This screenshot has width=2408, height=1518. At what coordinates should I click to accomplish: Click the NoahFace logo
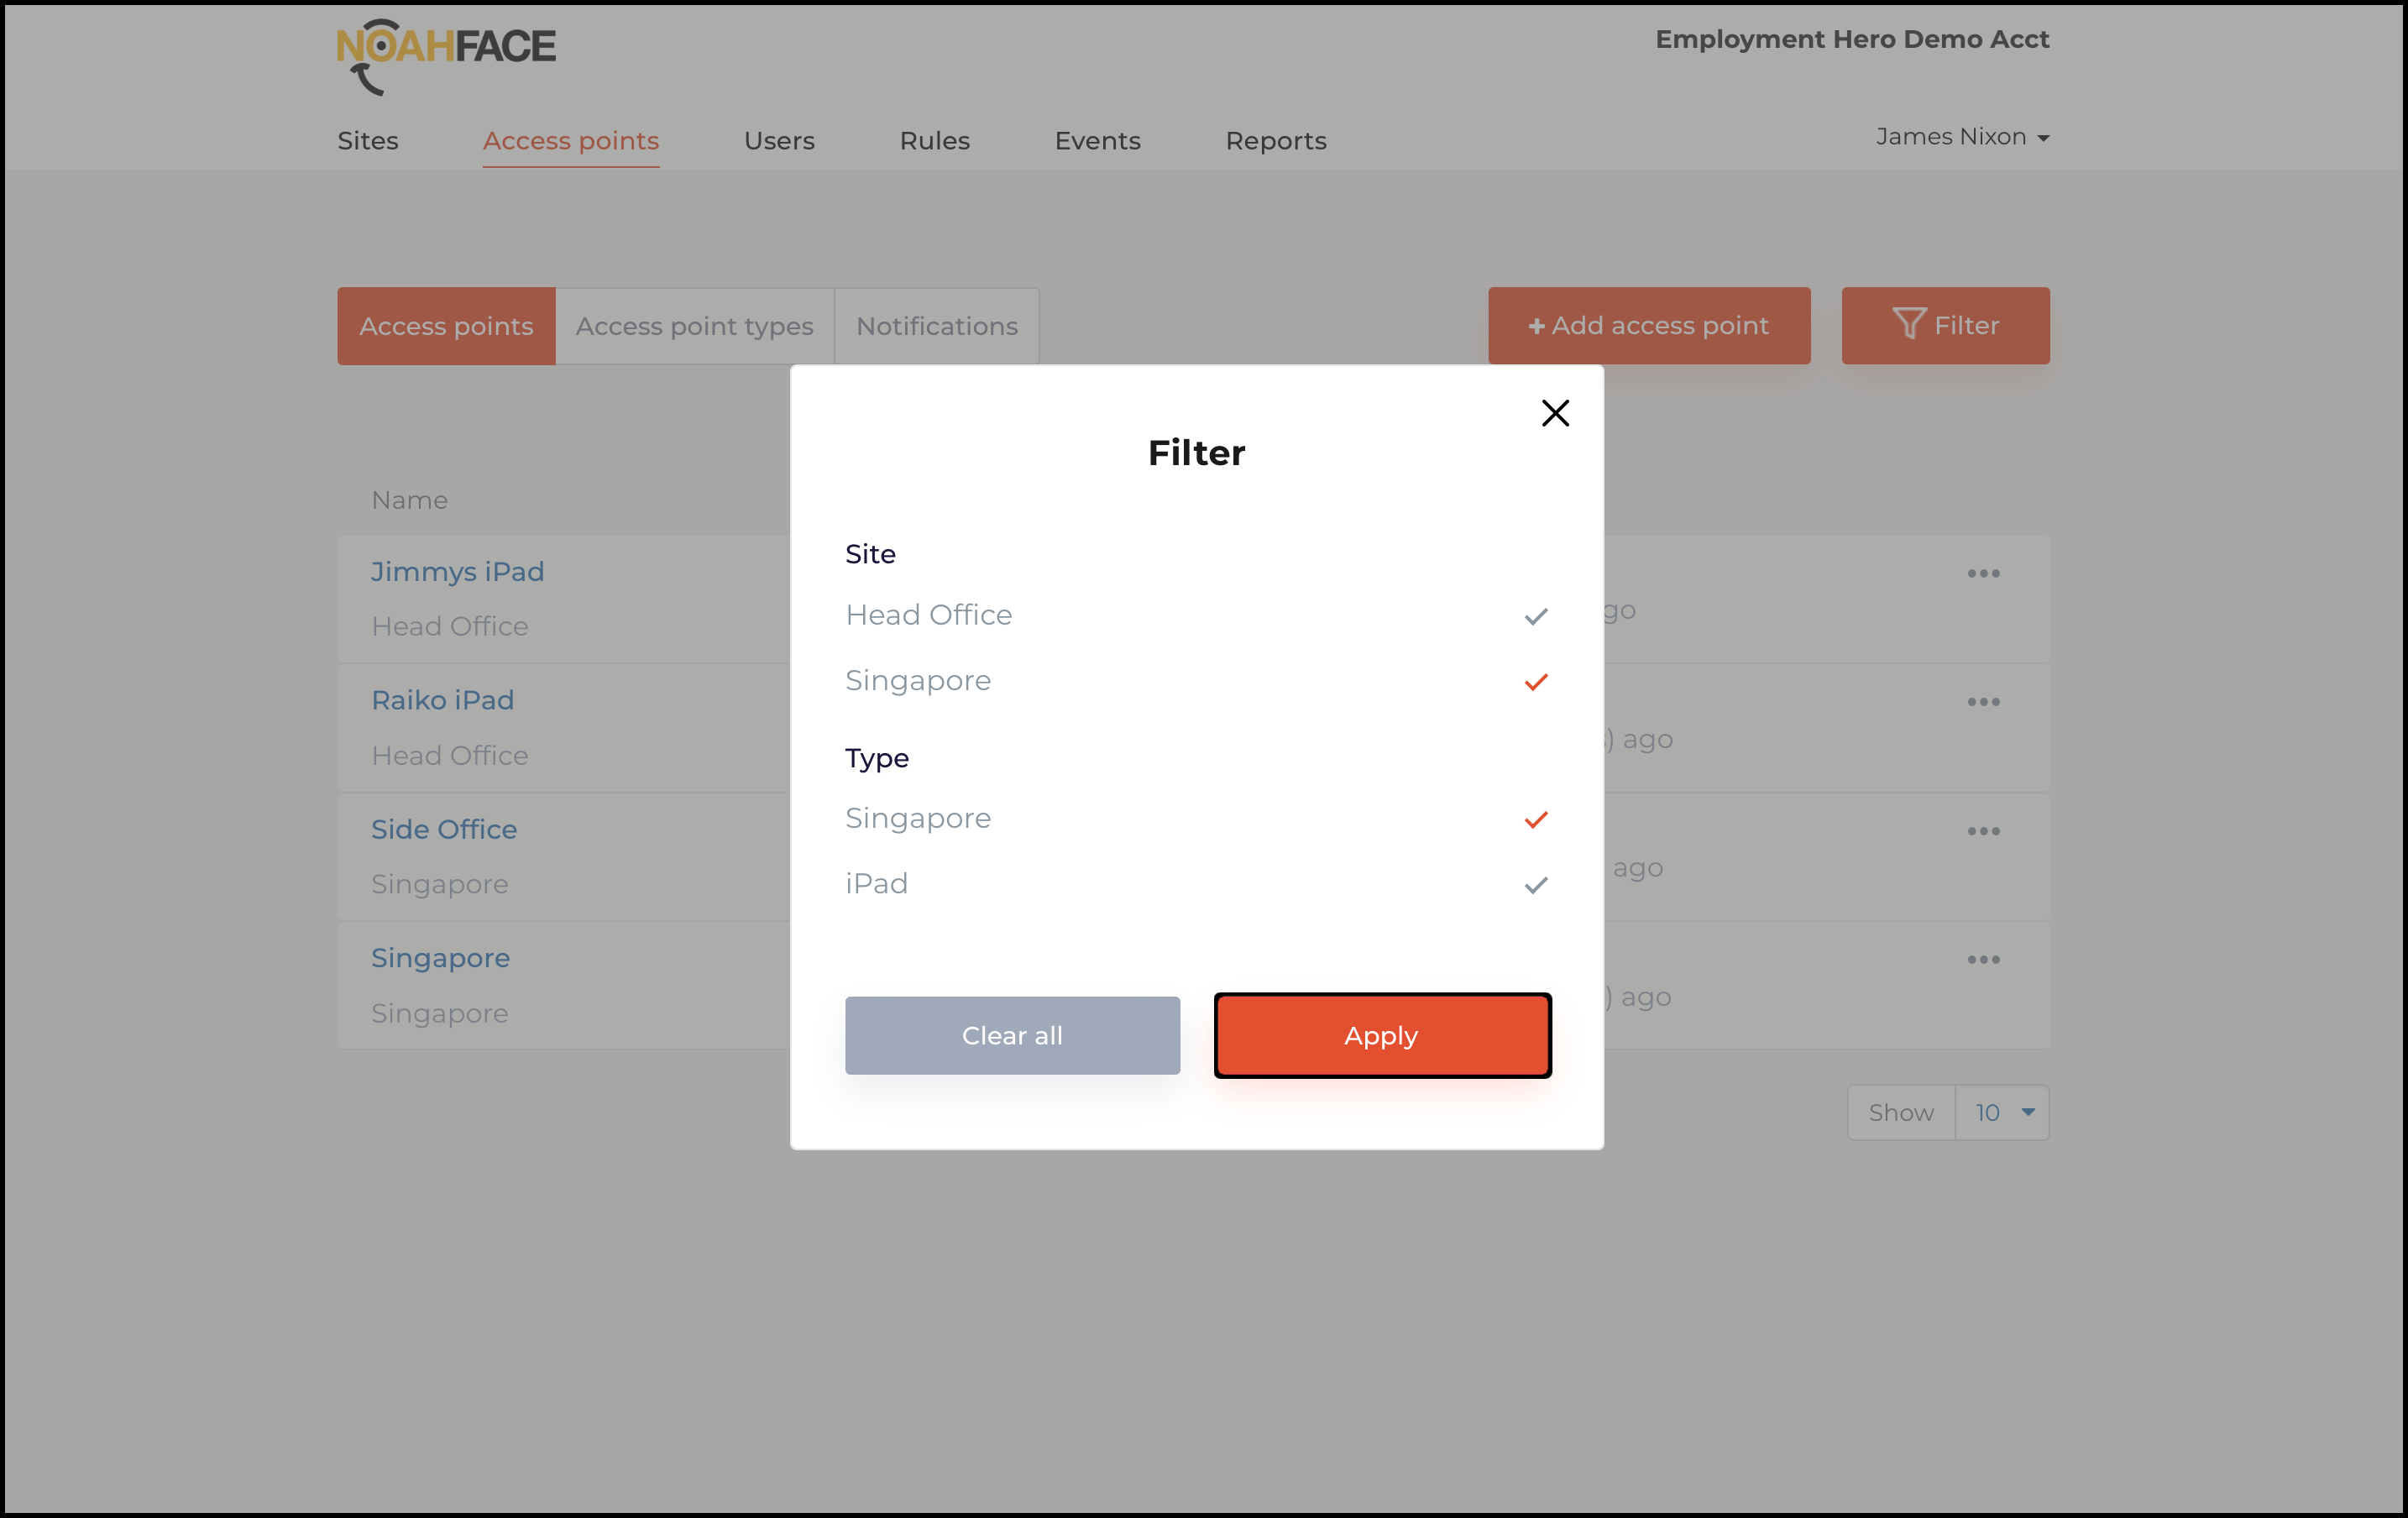pos(446,55)
